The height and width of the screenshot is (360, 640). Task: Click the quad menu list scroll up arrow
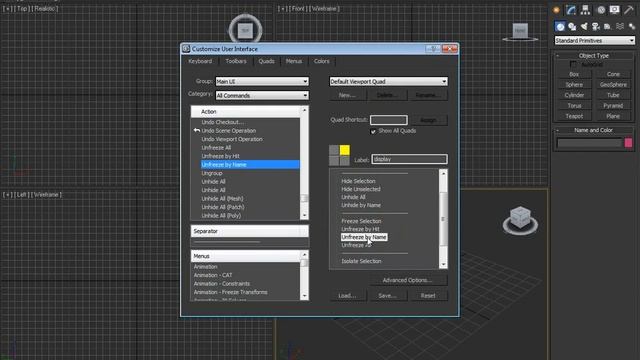(443, 173)
